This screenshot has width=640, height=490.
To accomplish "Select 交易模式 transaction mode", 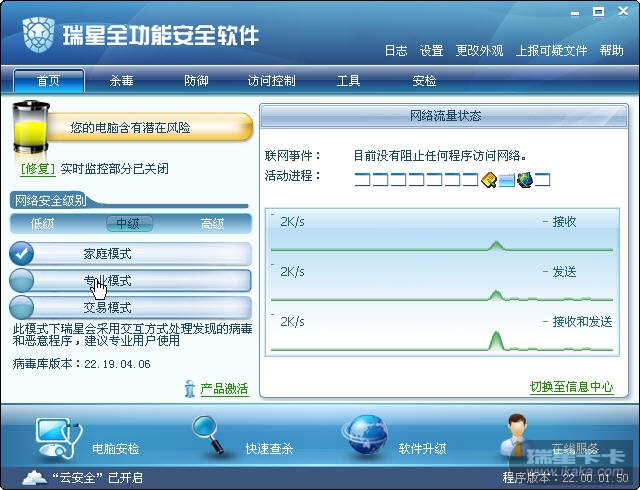I will (131, 307).
